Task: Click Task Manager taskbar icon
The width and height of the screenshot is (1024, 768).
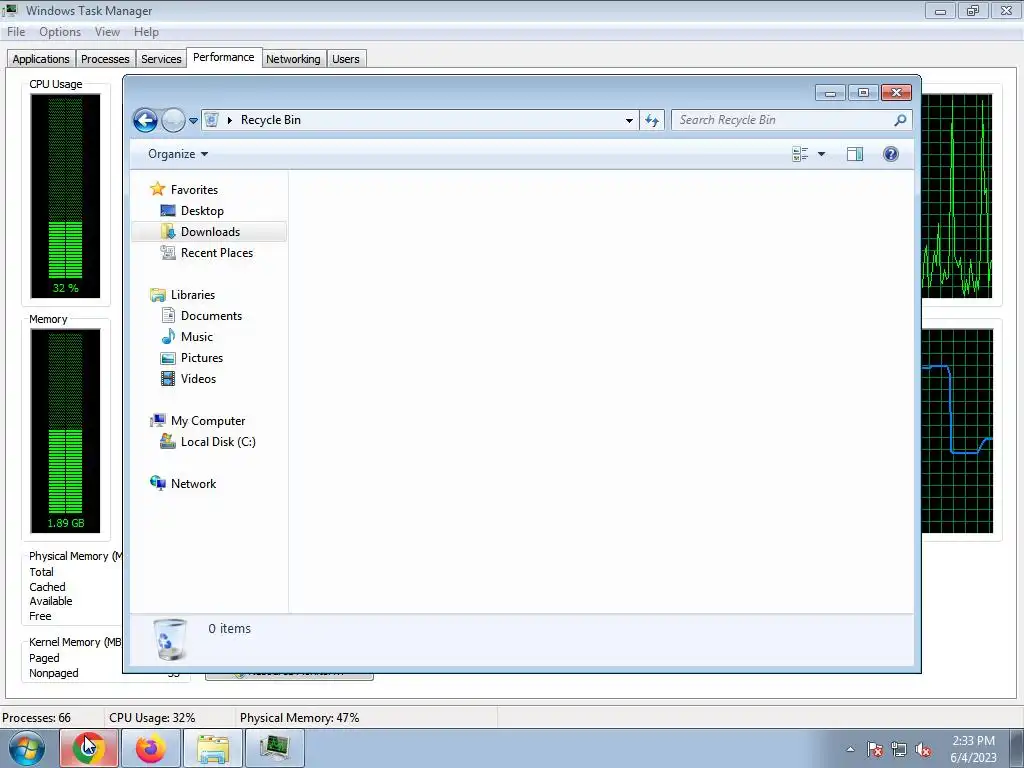Action: [275, 748]
